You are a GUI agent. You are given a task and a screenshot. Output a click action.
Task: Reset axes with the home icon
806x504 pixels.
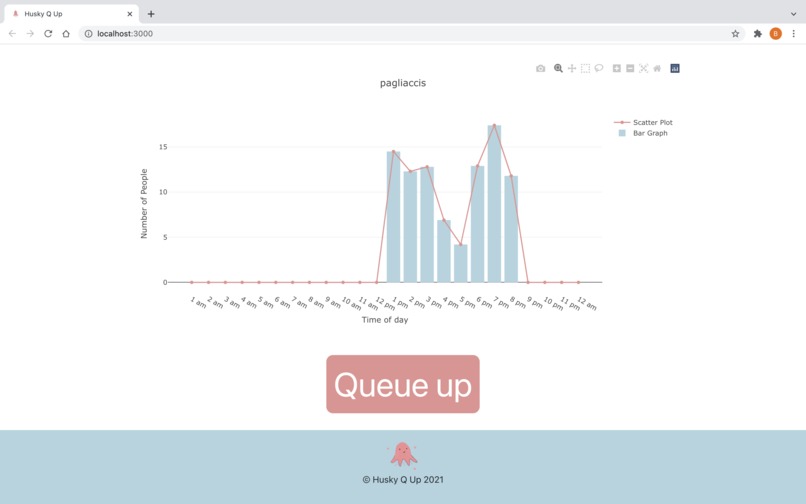pos(657,68)
